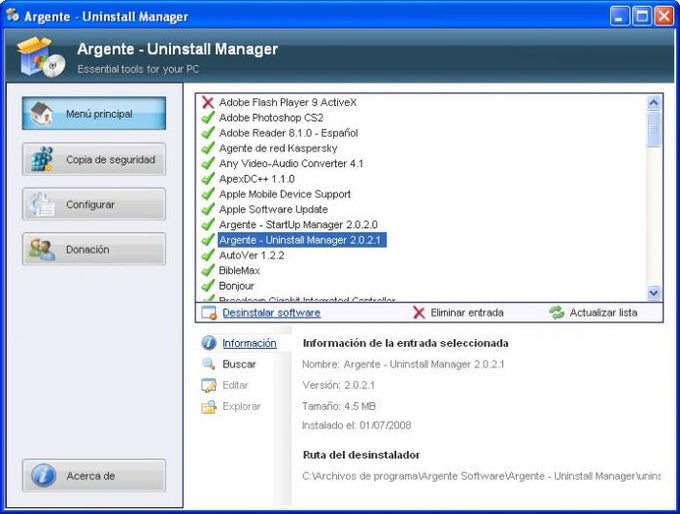Click the people icon on Donación
The height and width of the screenshot is (514, 680).
(42, 249)
